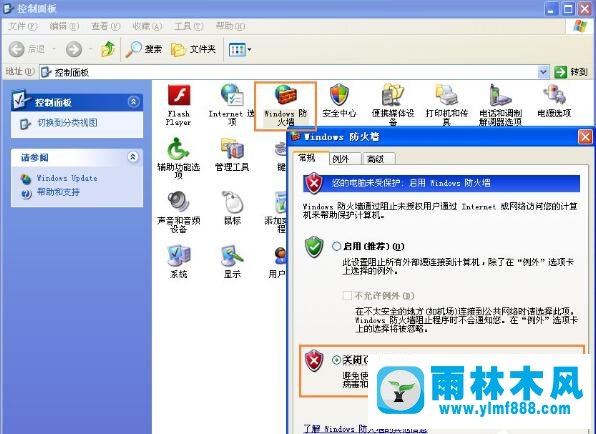
Task: Open Phone and Modem Options (电话和调制解调器选项) icon
Action: click(x=501, y=105)
